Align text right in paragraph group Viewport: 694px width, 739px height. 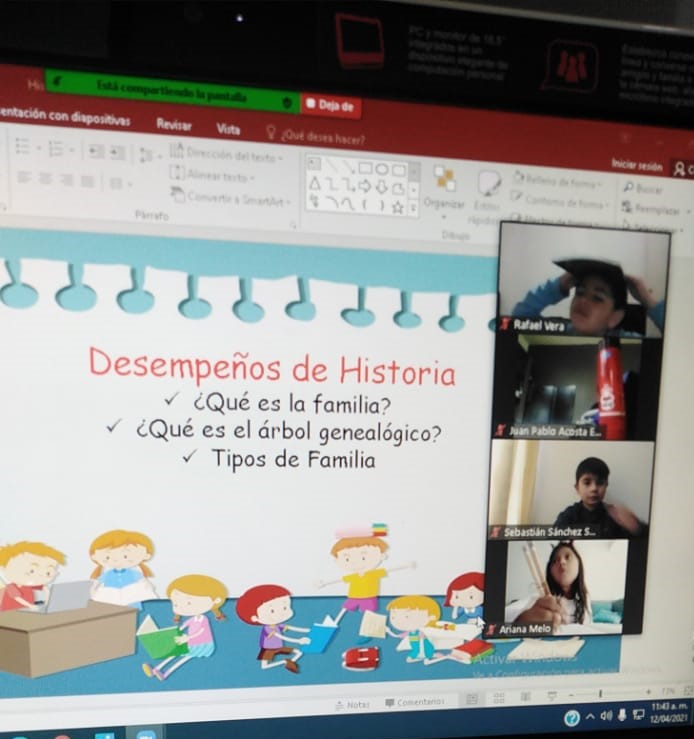66,180
